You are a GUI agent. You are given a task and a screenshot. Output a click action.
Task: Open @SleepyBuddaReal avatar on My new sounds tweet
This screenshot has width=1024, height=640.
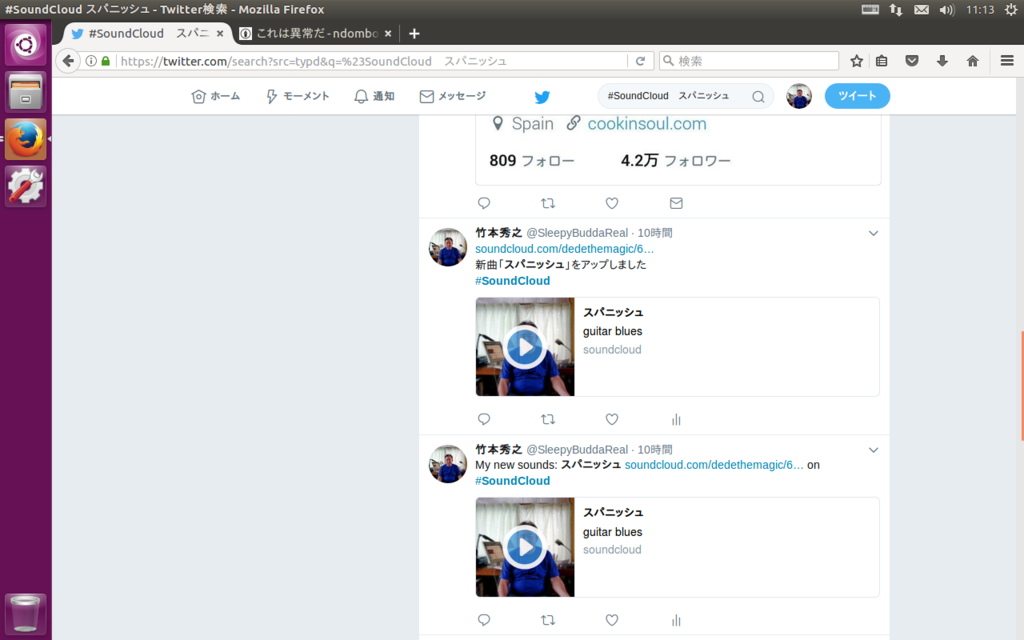click(x=448, y=464)
